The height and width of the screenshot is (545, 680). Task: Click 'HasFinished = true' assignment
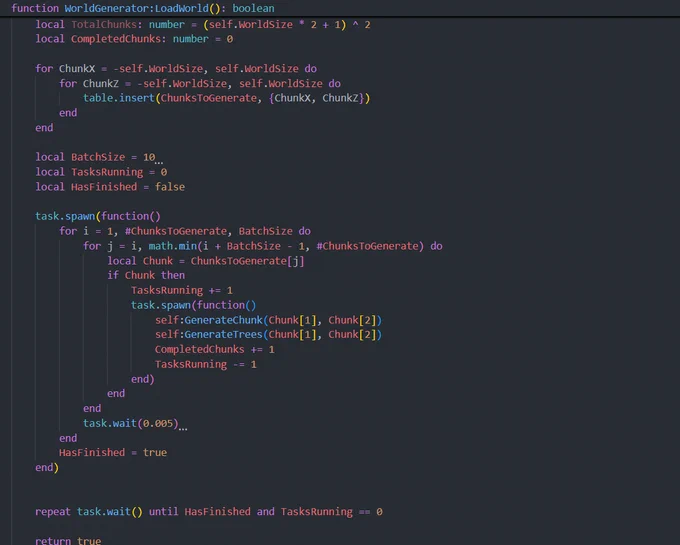[x=113, y=453]
